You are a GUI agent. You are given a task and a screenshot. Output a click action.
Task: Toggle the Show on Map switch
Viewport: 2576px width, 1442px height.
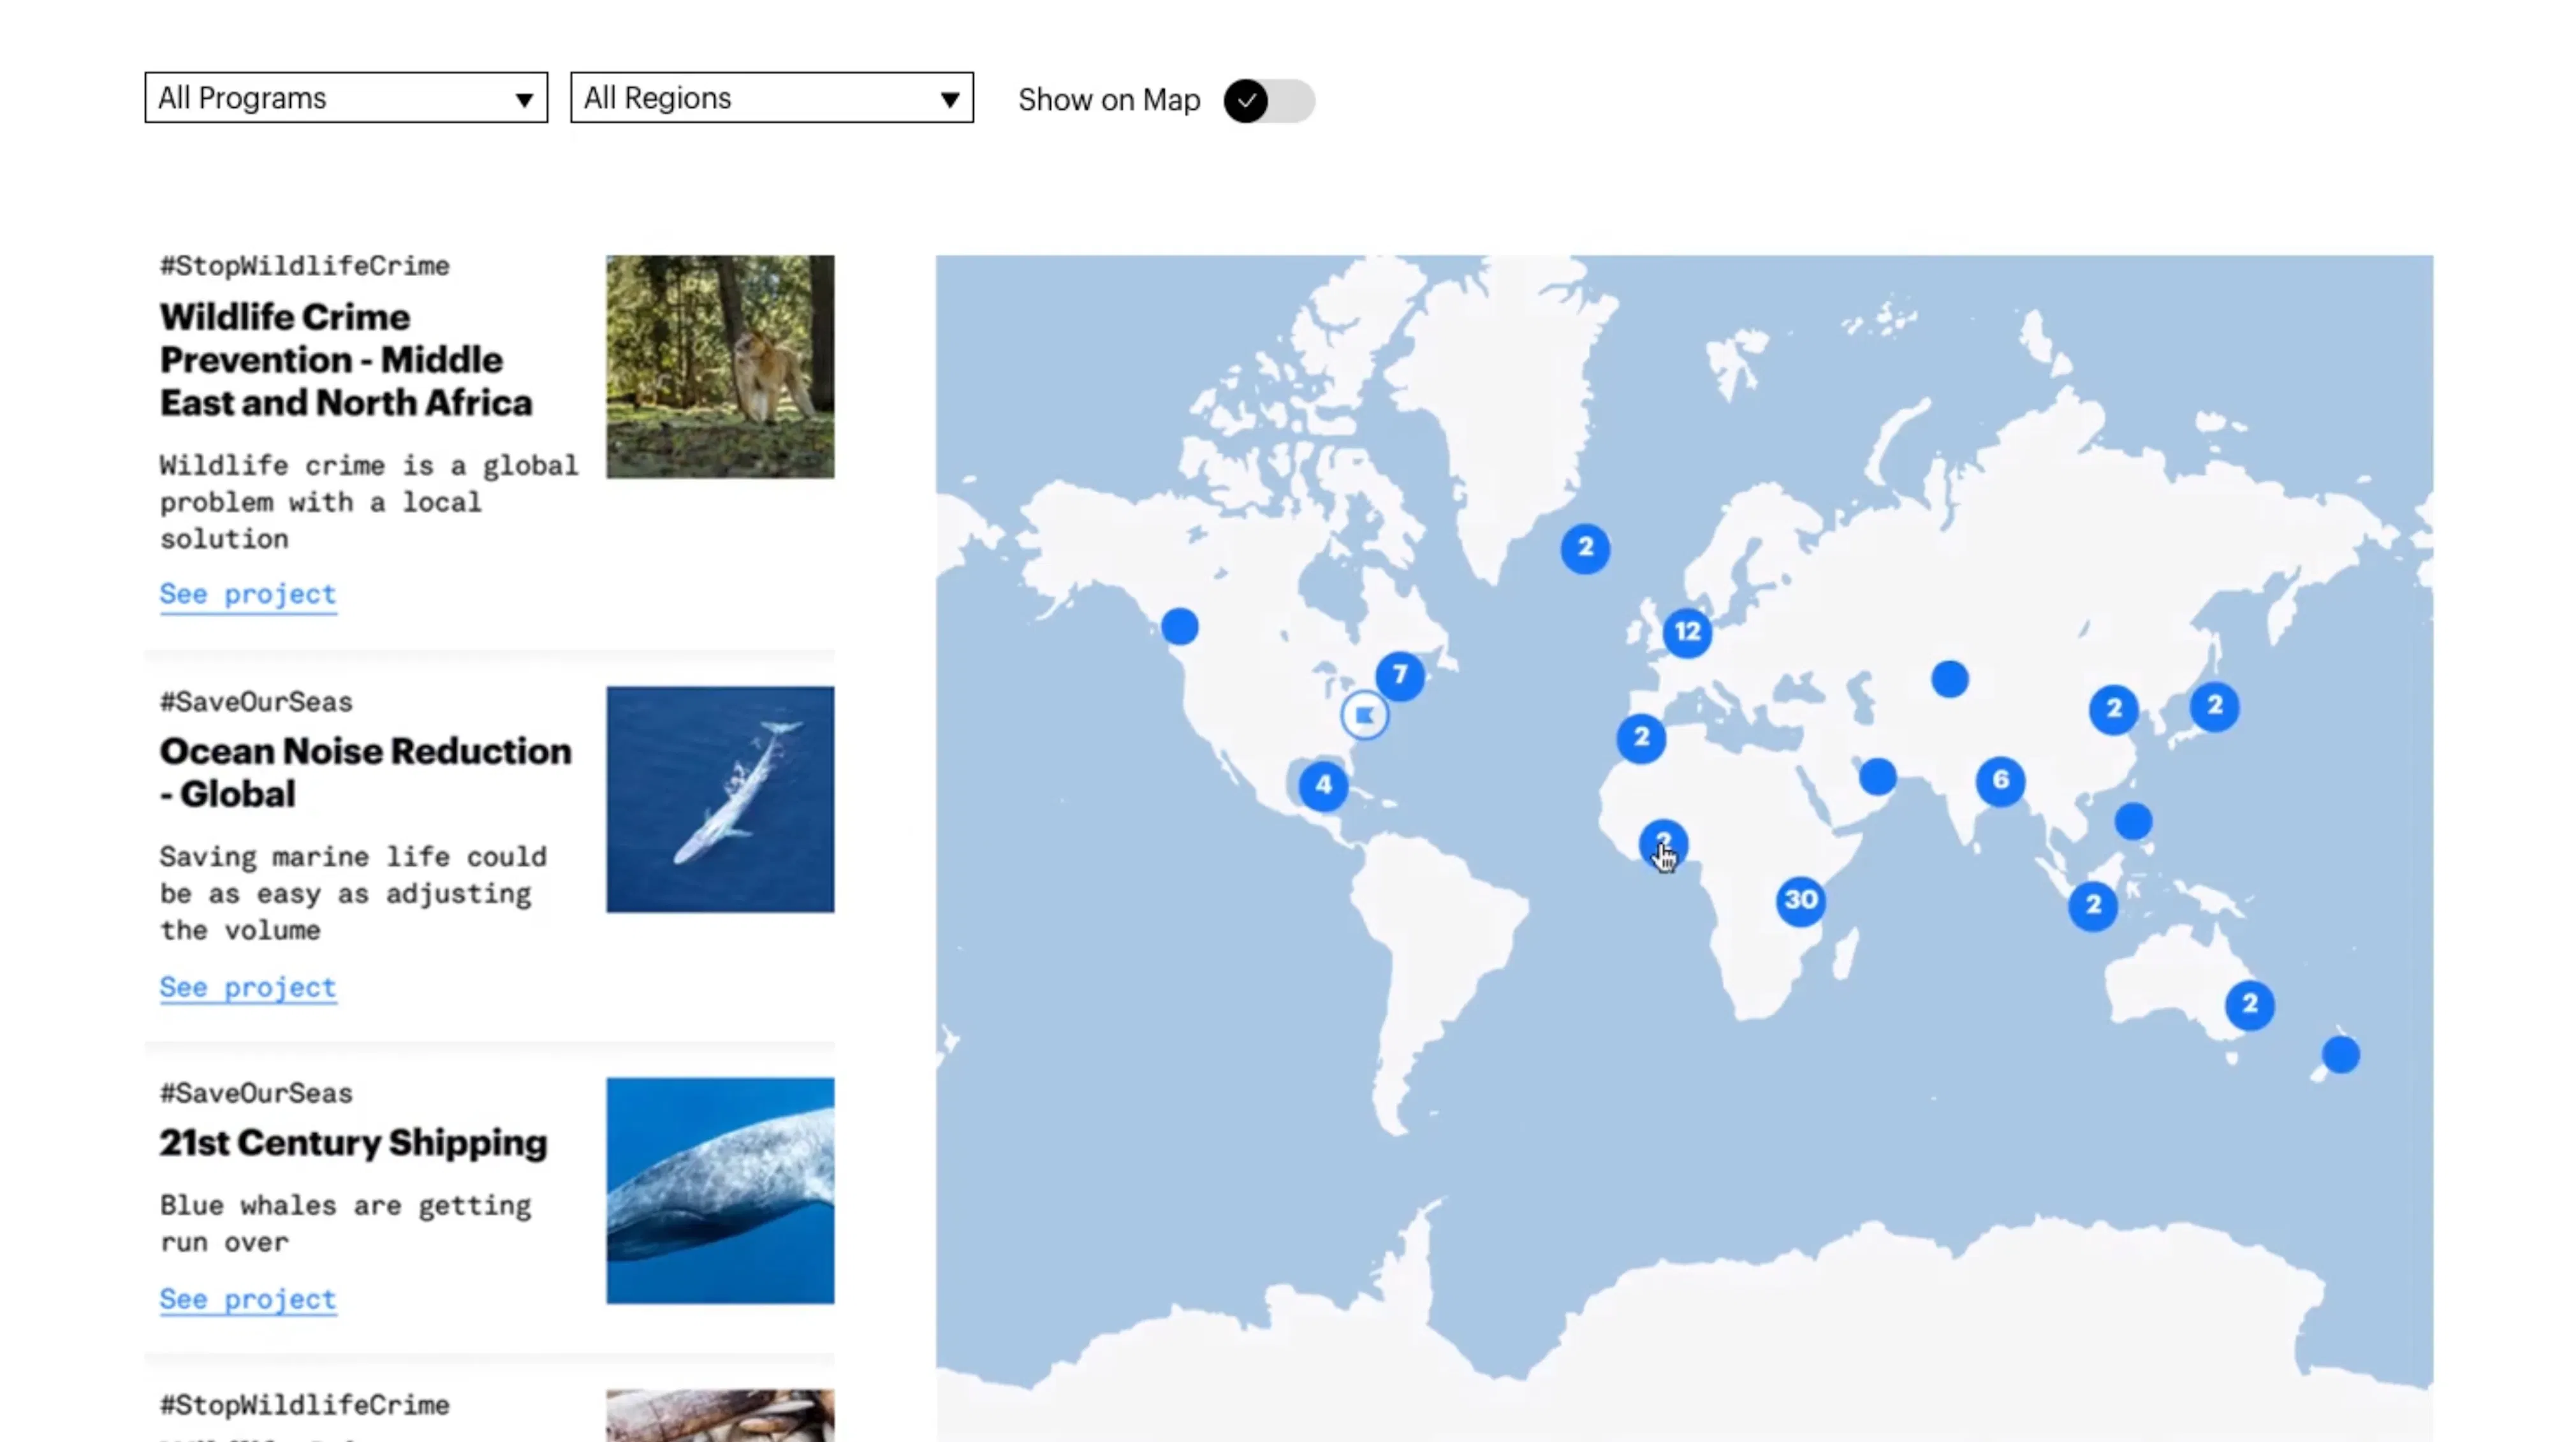pyautogui.click(x=1269, y=100)
